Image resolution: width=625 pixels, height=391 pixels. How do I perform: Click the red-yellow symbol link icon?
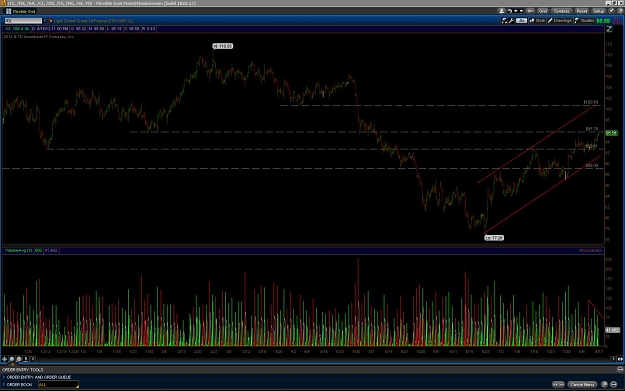pos(50,21)
